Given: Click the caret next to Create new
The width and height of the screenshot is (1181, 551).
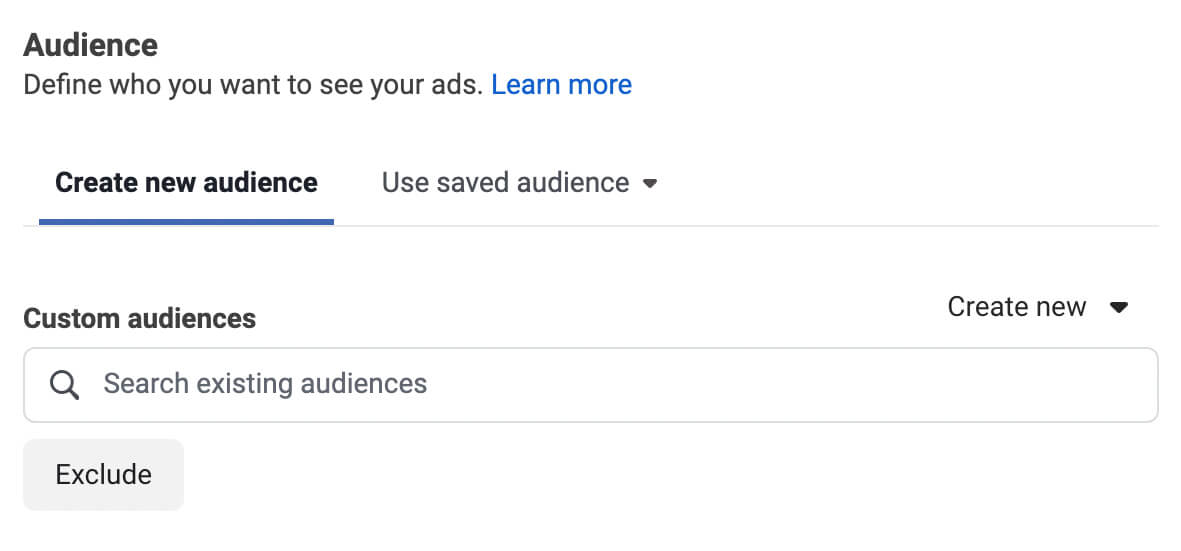Looking at the screenshot, I should pyautogui.click(x=1119, y=307).
